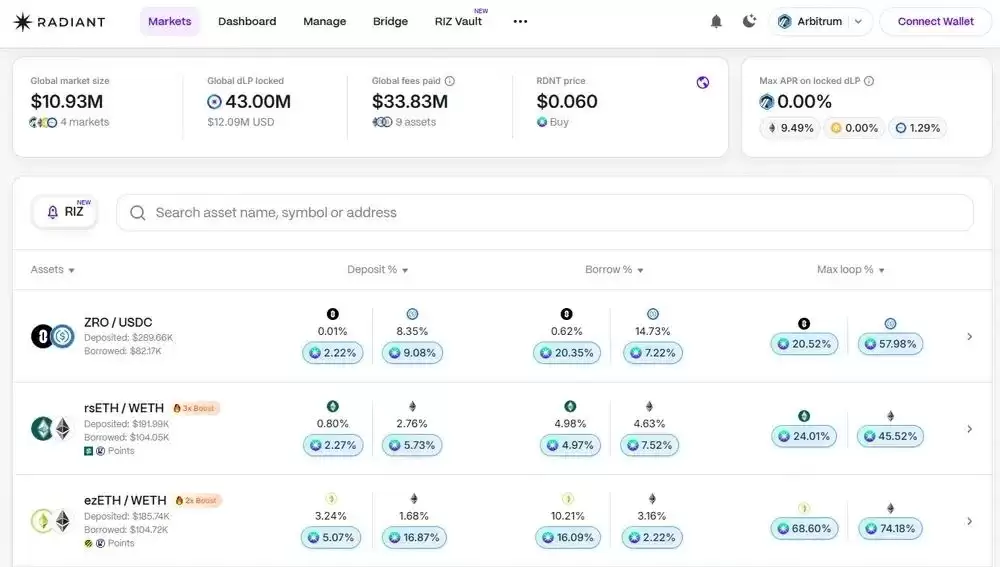Expand the ZRO / USDC row chevron

pos(969,337)
